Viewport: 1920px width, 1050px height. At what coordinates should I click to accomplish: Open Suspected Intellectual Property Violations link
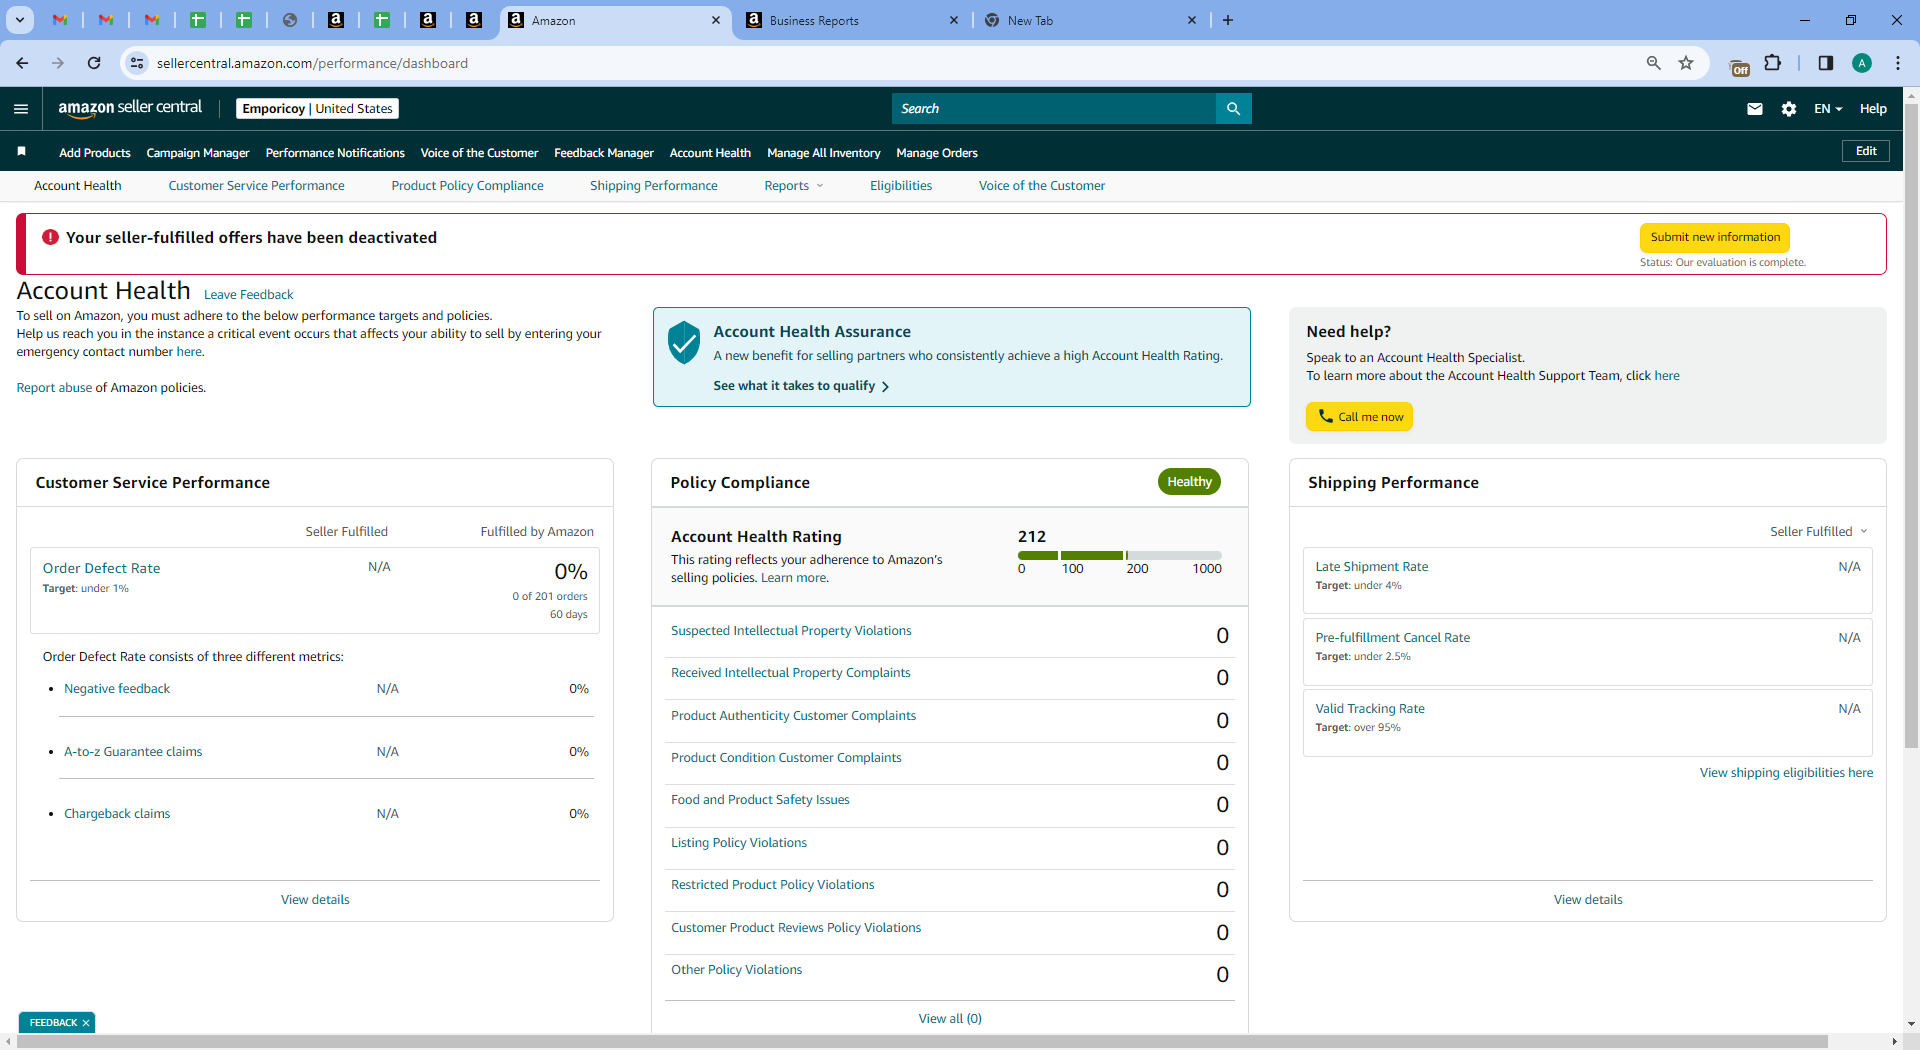791,631
